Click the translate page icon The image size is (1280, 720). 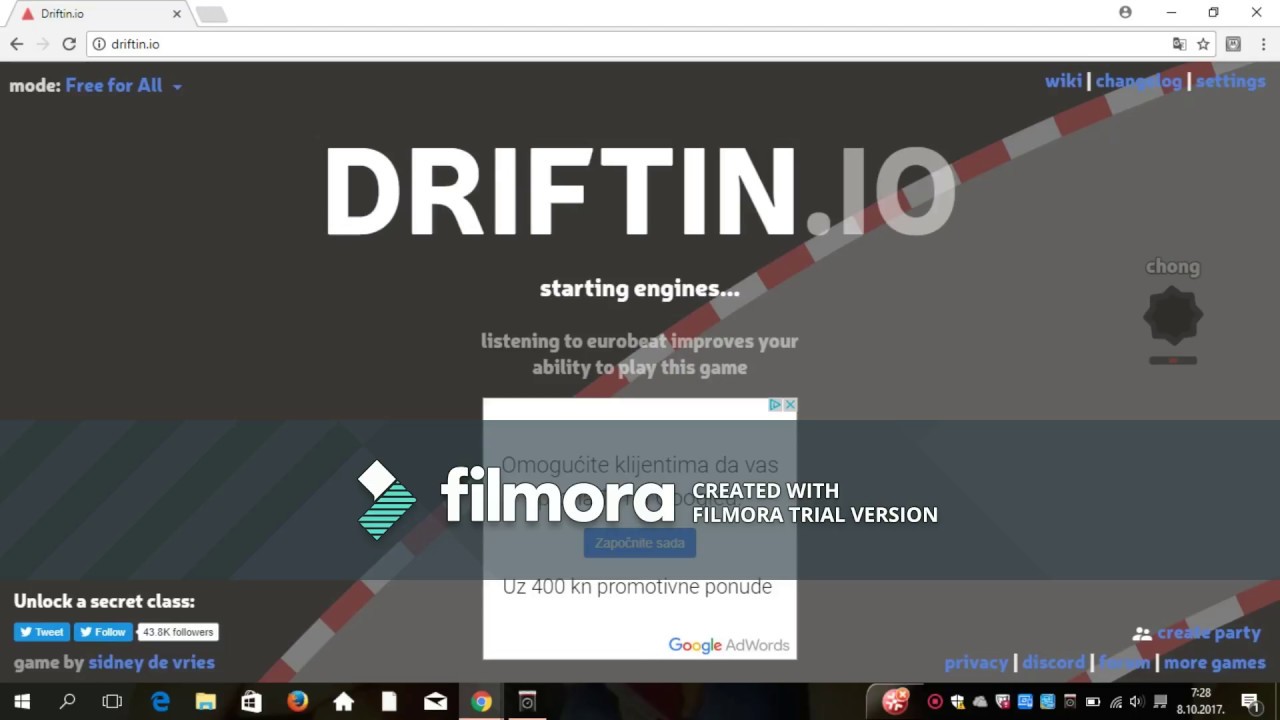[x=1180, y=44]
